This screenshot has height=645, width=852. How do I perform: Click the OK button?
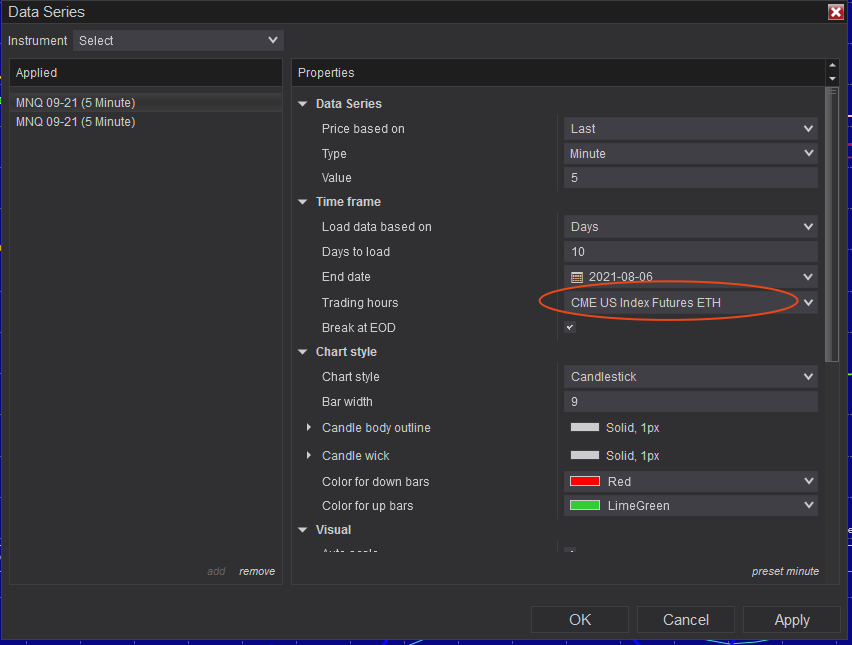580,619
